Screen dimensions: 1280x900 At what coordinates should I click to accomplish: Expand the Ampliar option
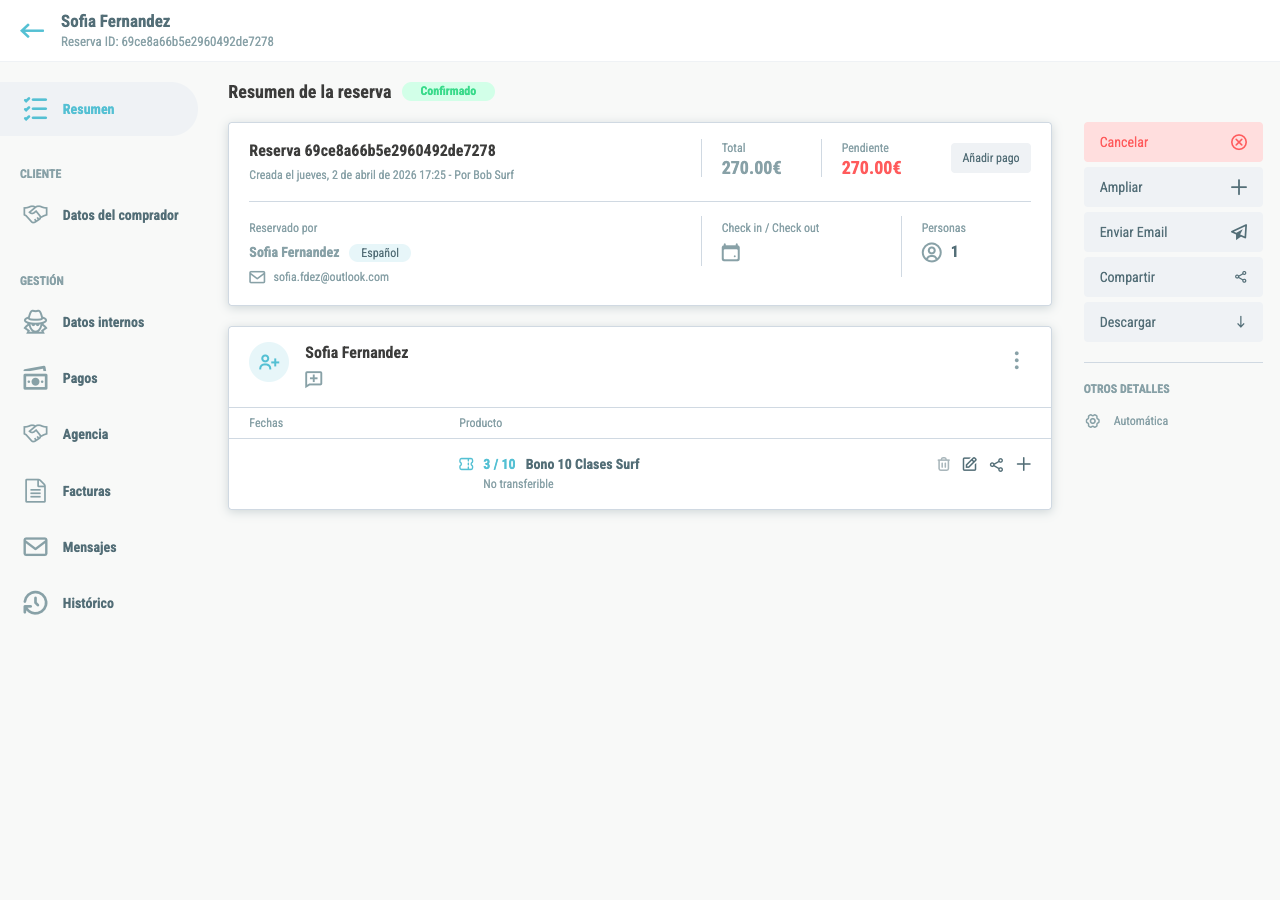click(1173, 187)
